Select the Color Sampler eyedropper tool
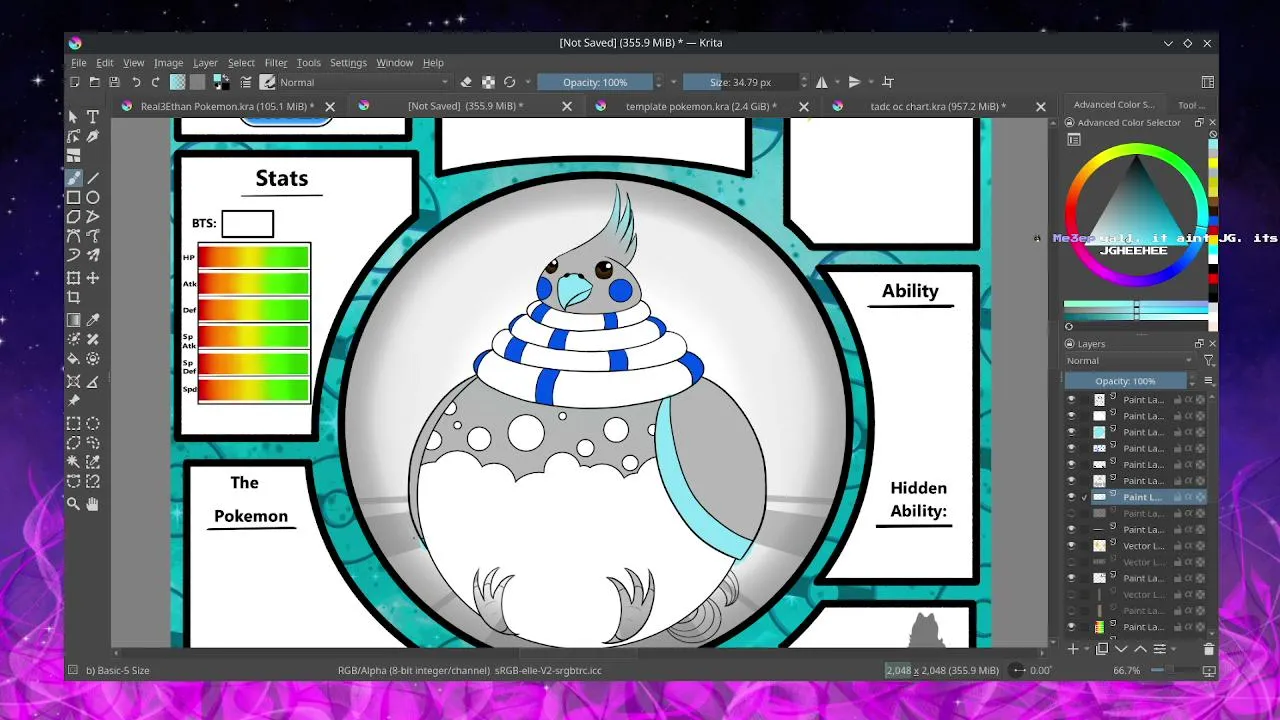The image size is (1280, 720). point(93,320)
